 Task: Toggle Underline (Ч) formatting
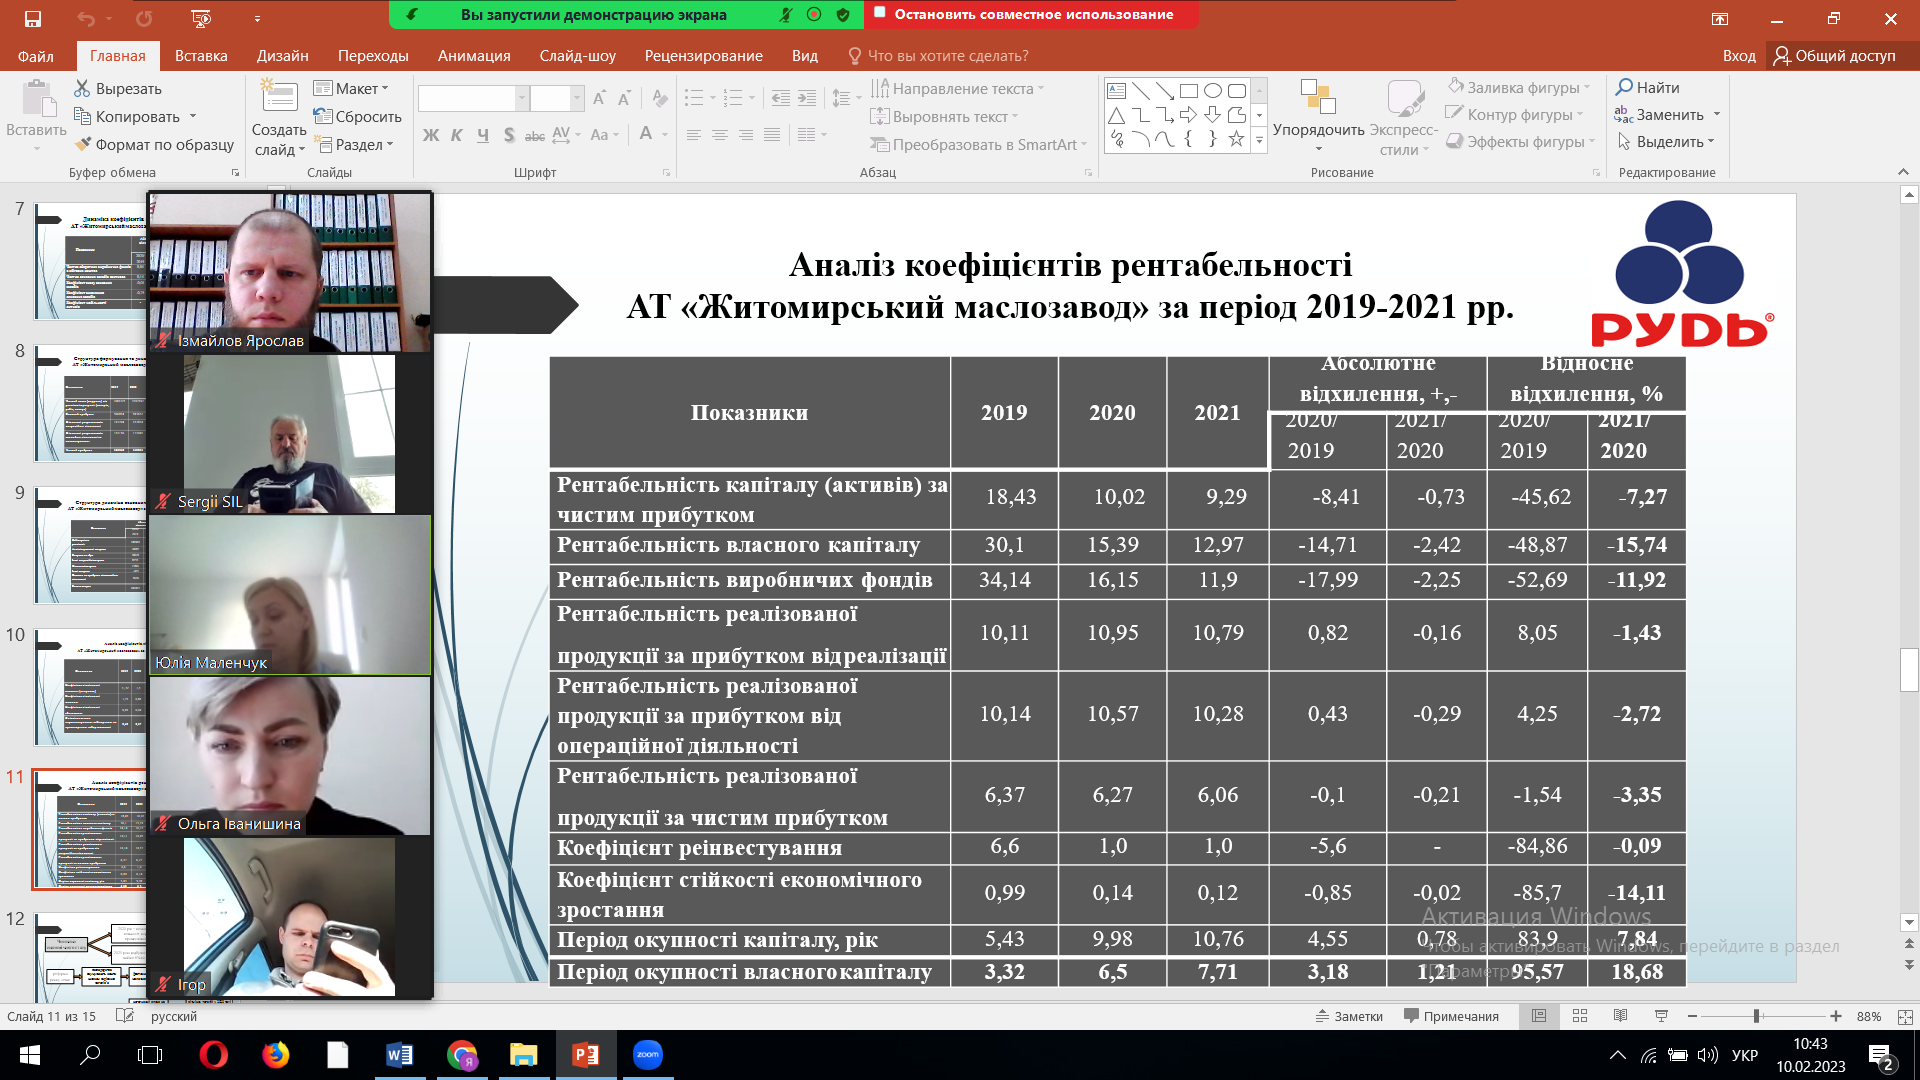coord(483,135)
